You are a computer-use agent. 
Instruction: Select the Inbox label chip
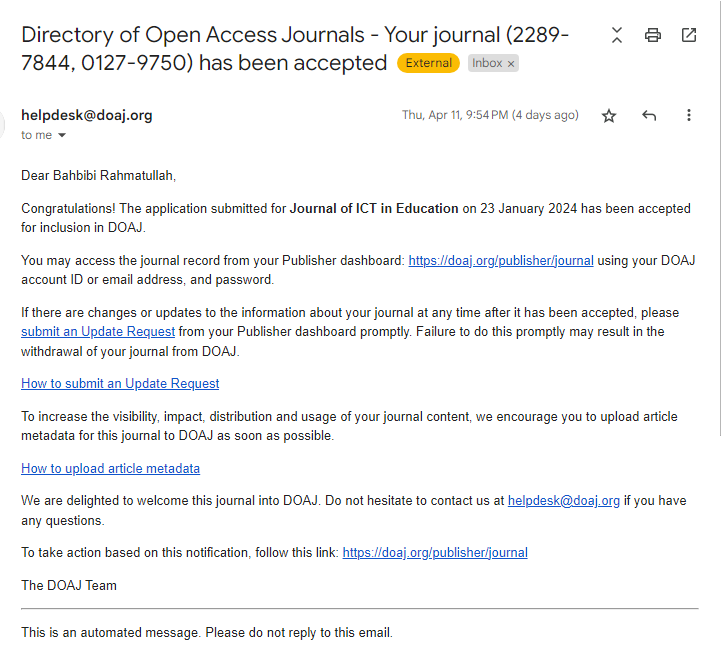(487, 63)
